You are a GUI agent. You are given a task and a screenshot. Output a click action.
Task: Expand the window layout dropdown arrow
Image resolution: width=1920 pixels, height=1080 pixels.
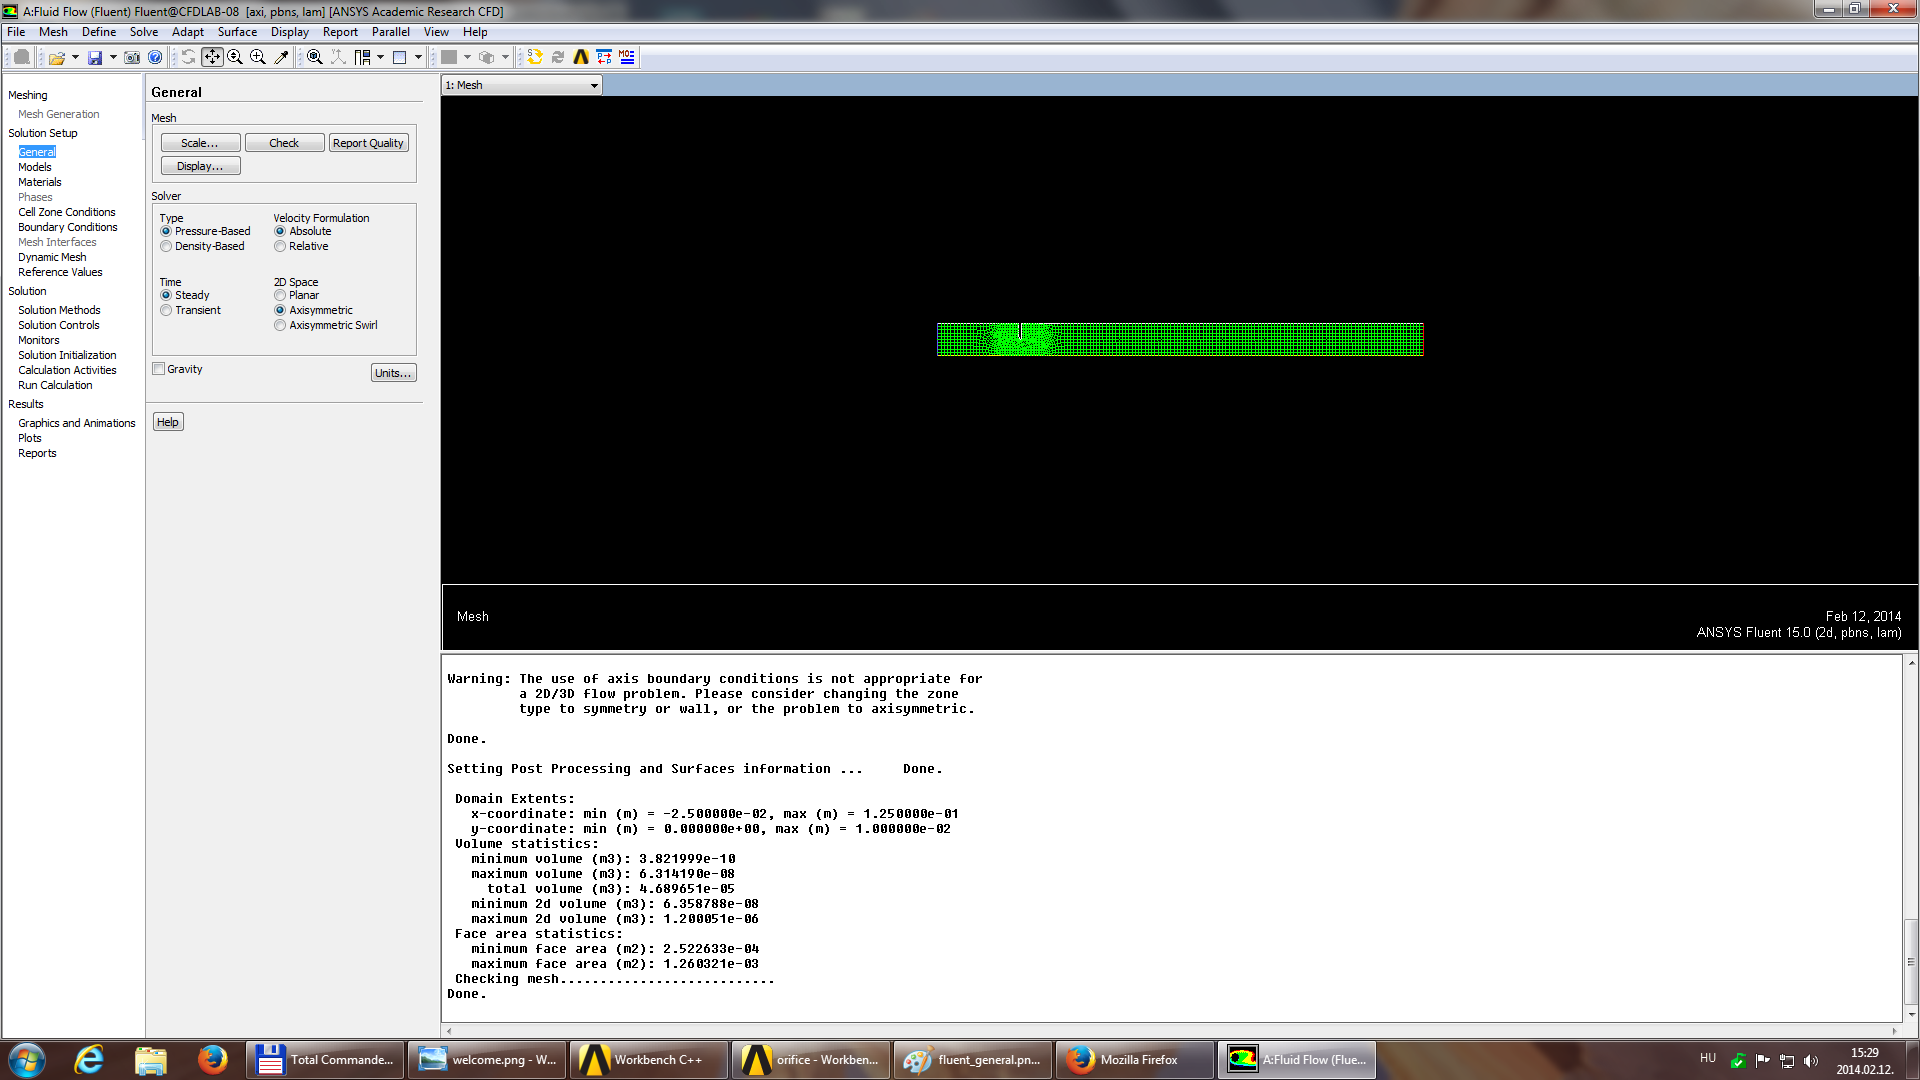click(x=418, y=57)
